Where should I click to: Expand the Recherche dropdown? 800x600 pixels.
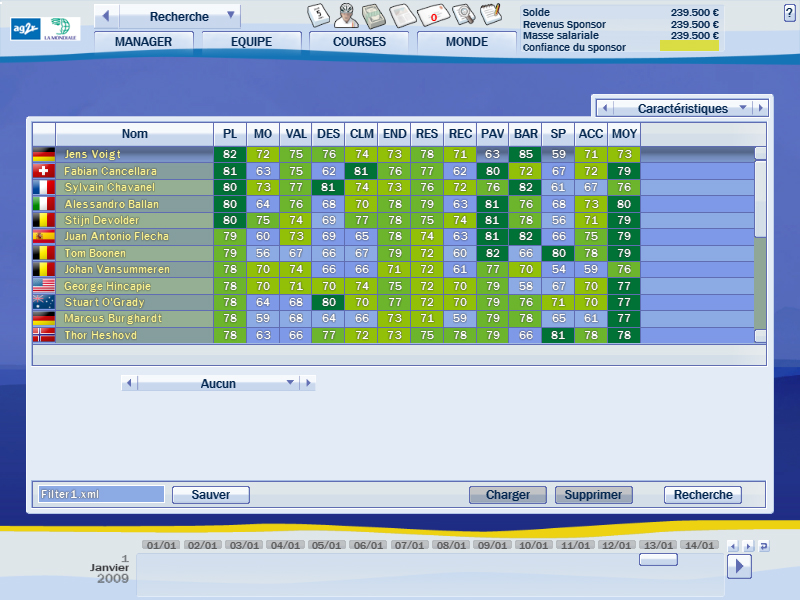coord(232,16)
